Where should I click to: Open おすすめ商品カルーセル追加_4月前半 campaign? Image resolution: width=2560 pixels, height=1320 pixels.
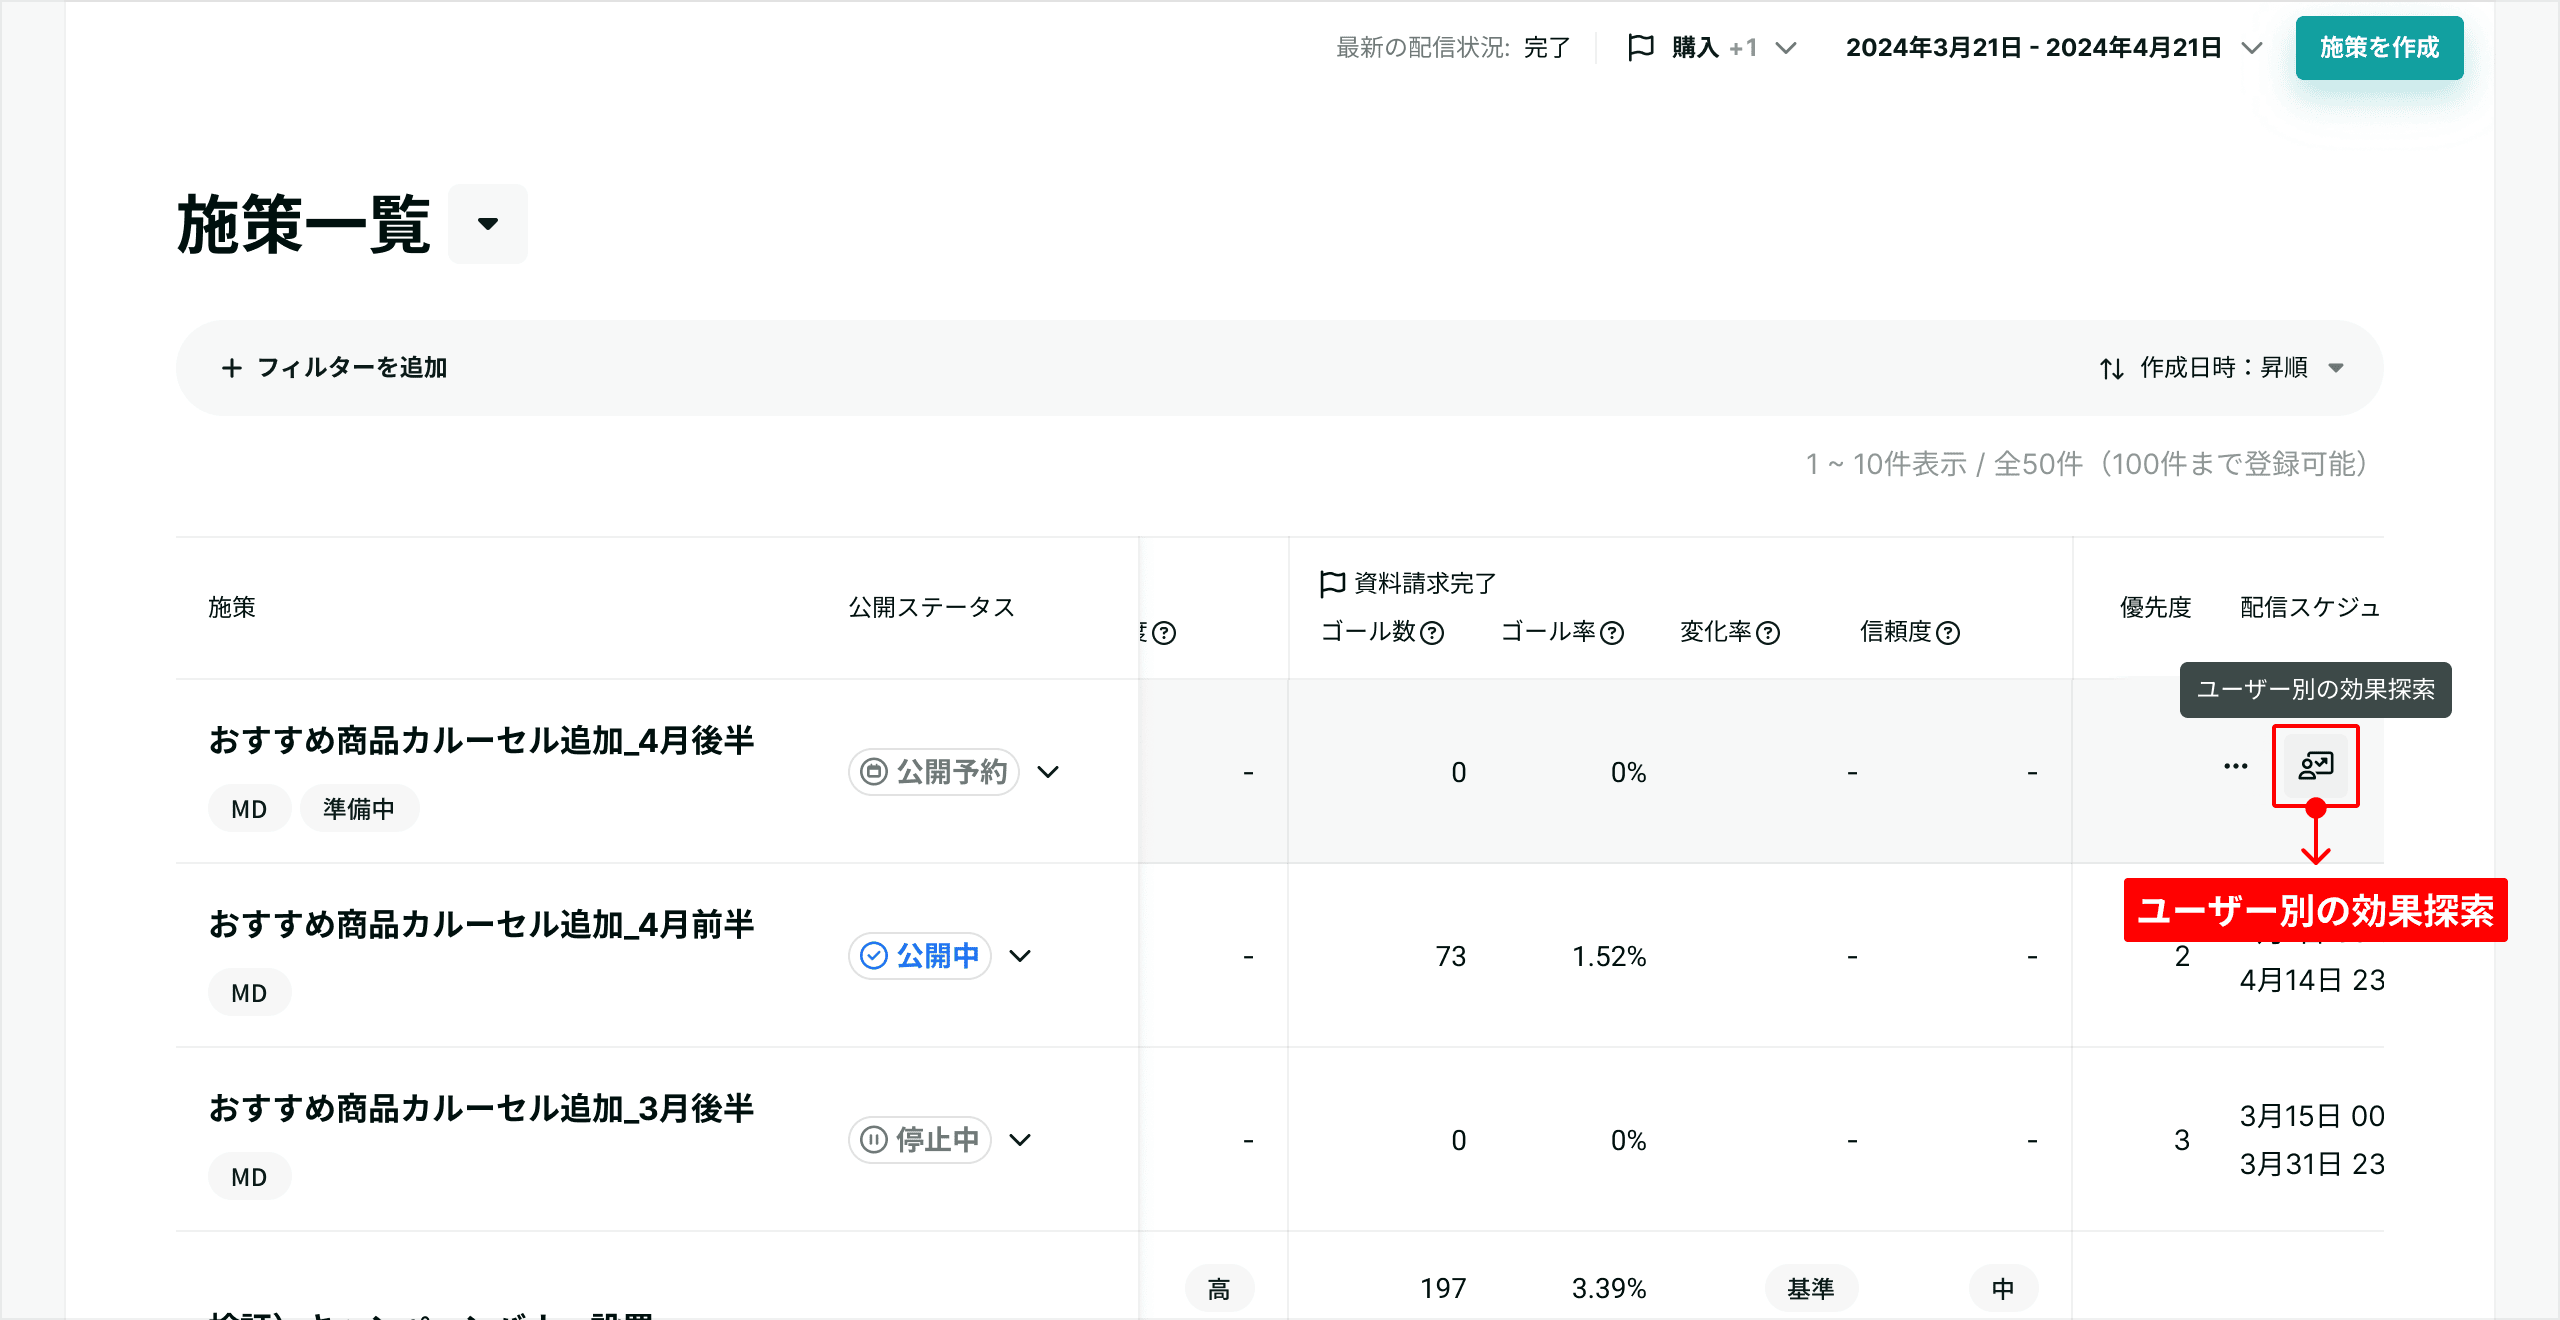click(481, 925)
